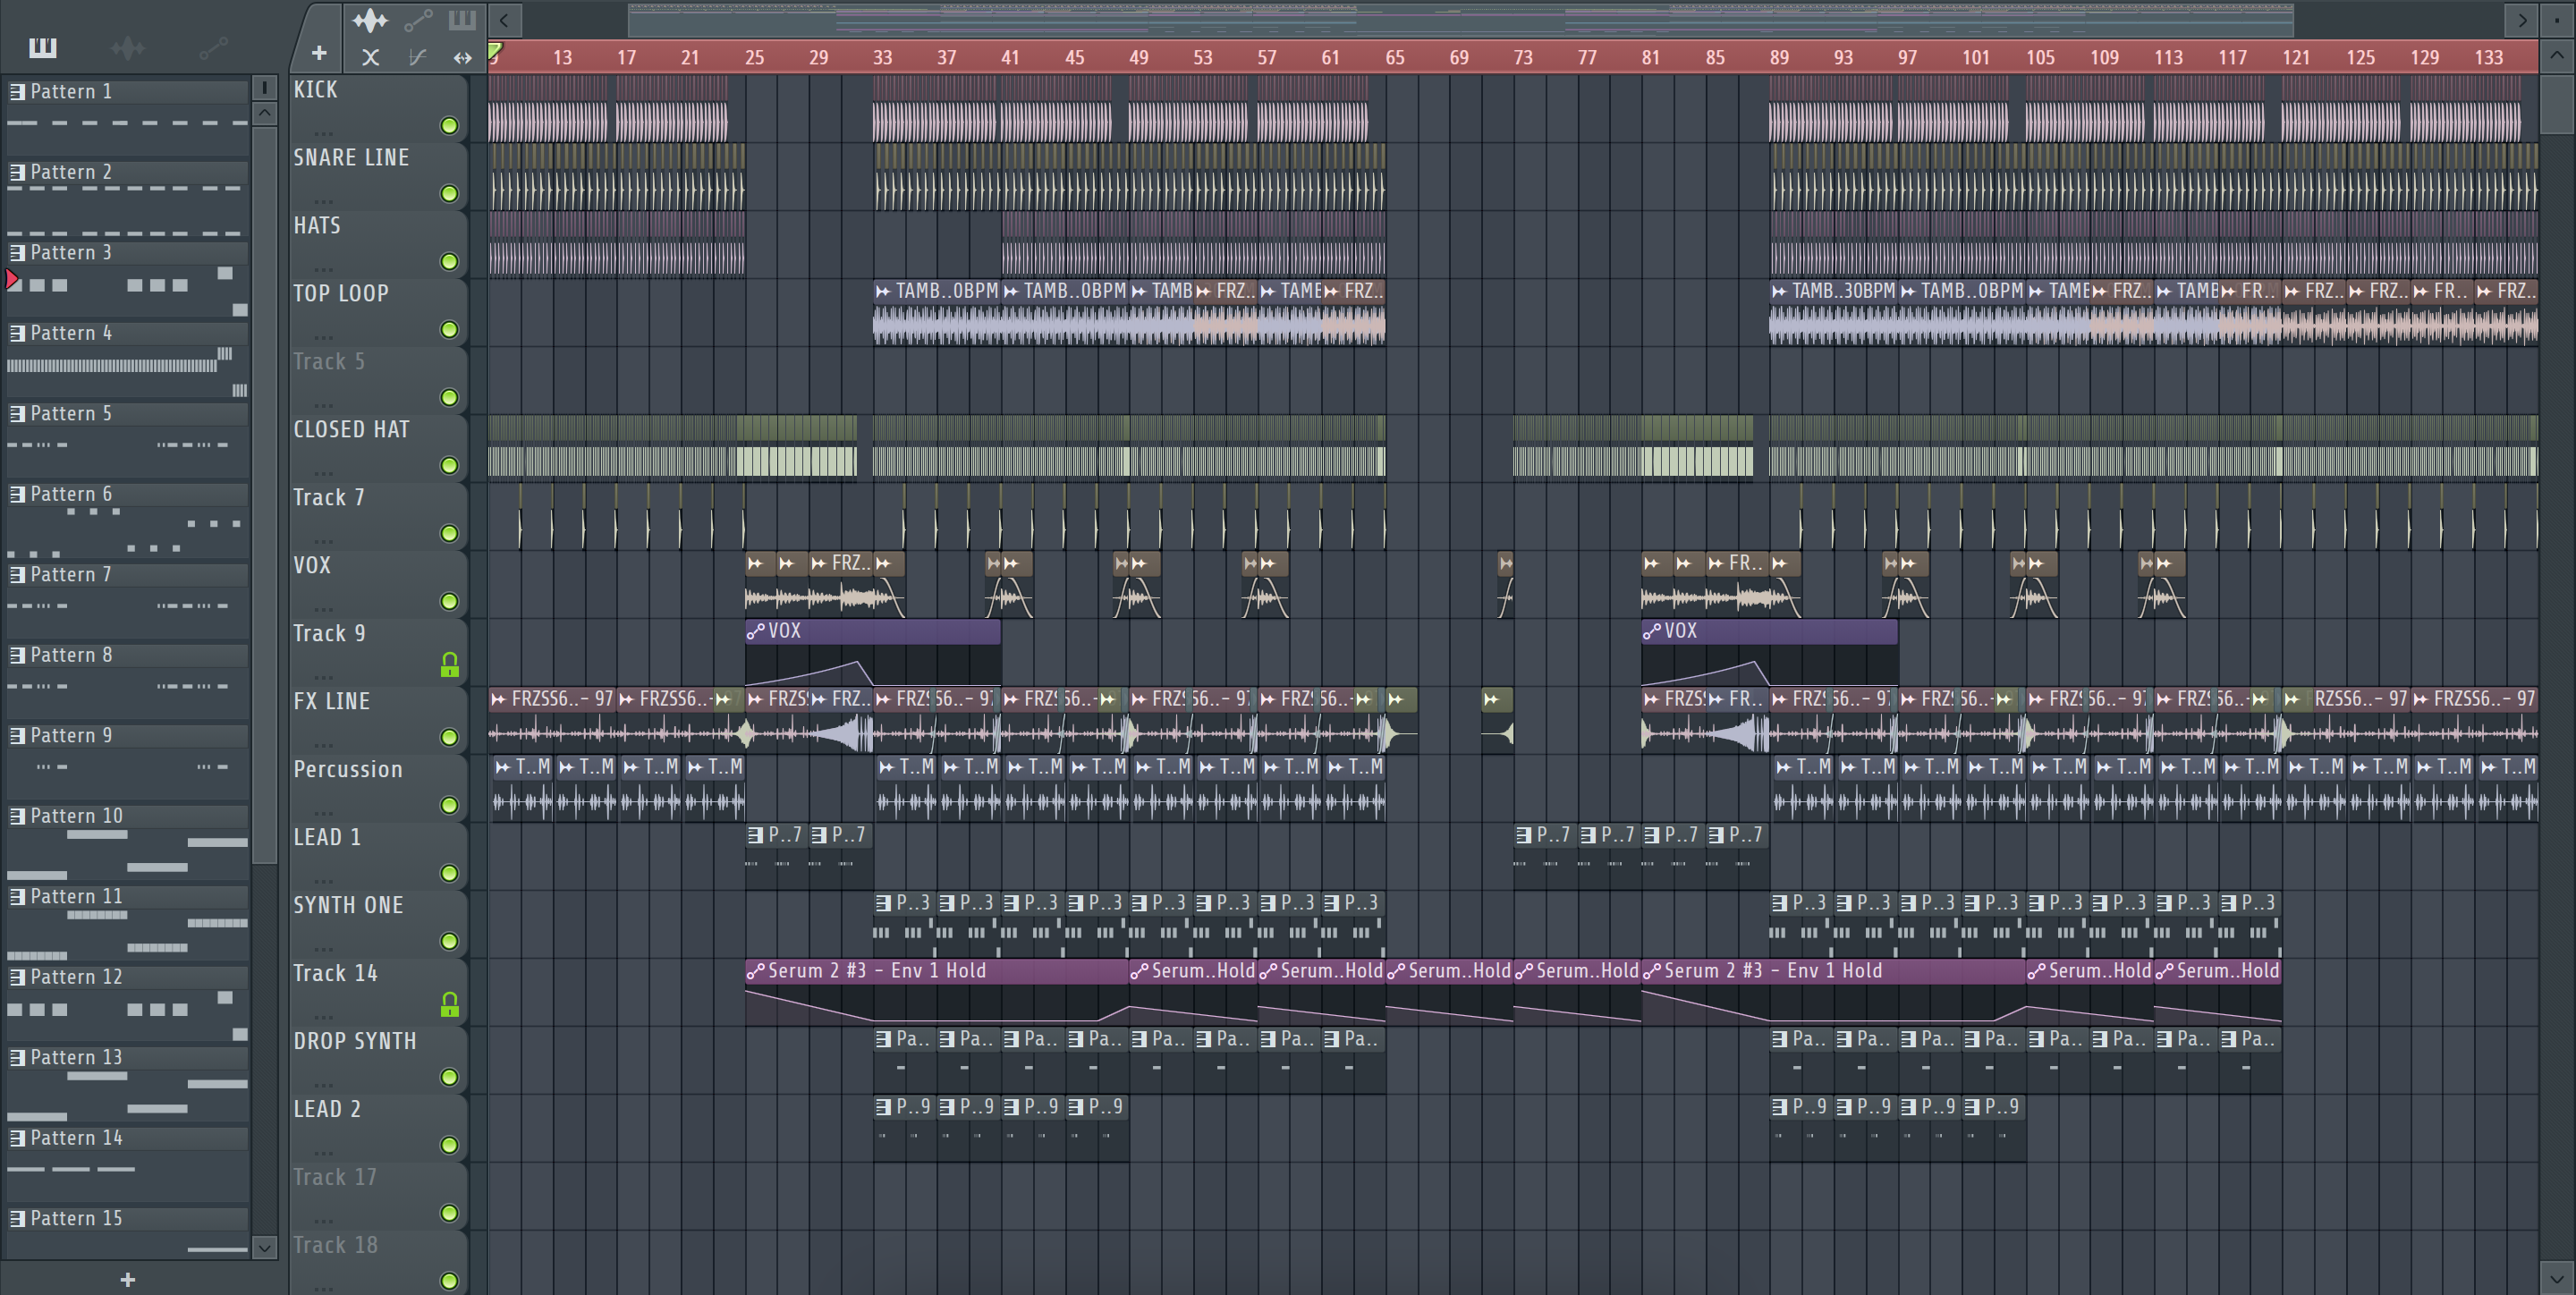Mute the KICK track
Viewport: 2576px width, 1295px height.
pyautogui.click(x=449, y=126)
